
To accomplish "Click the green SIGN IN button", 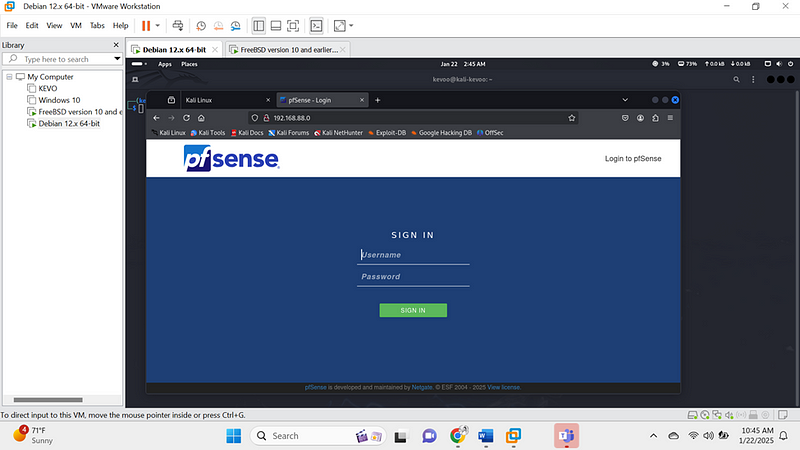I will coord(413,310).
